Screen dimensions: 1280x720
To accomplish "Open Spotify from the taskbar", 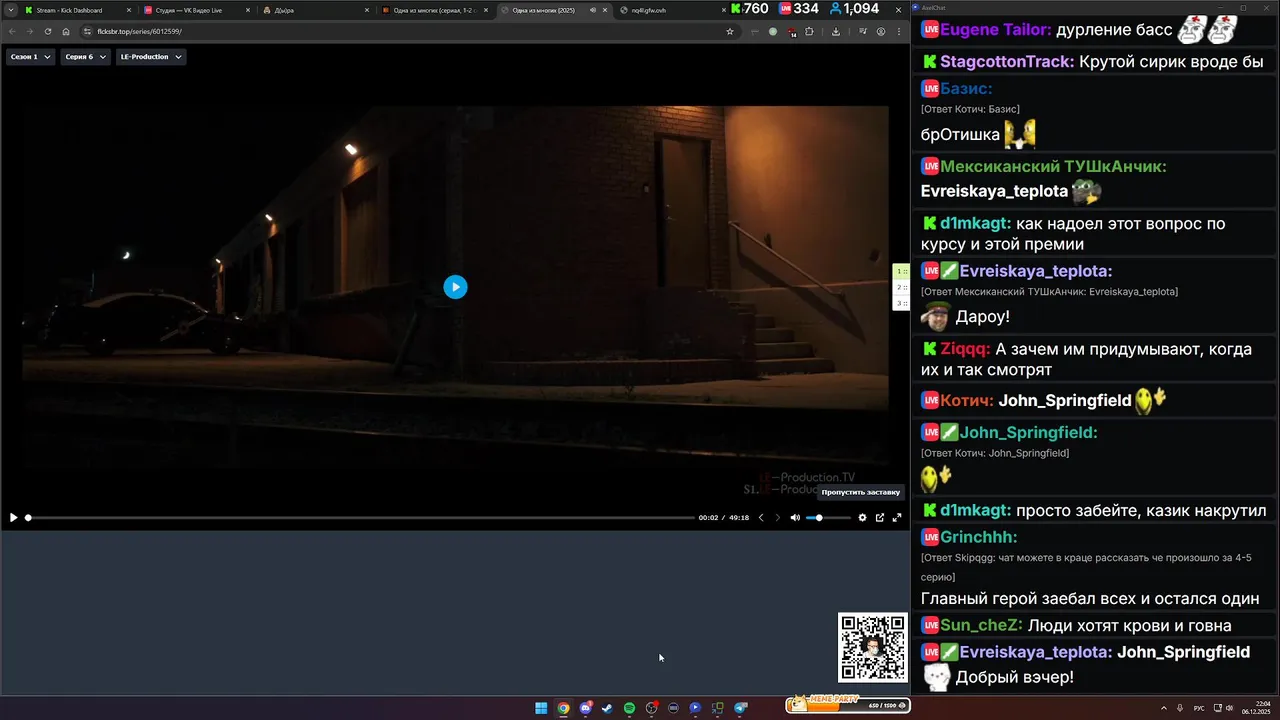I will (x=629, y=708).
